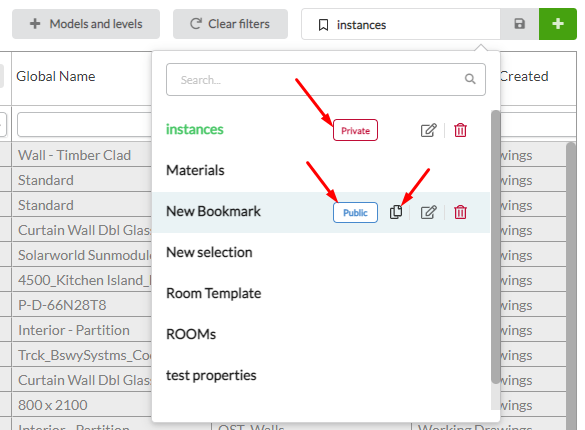Edit the instances bookmark

click(428, 130)
